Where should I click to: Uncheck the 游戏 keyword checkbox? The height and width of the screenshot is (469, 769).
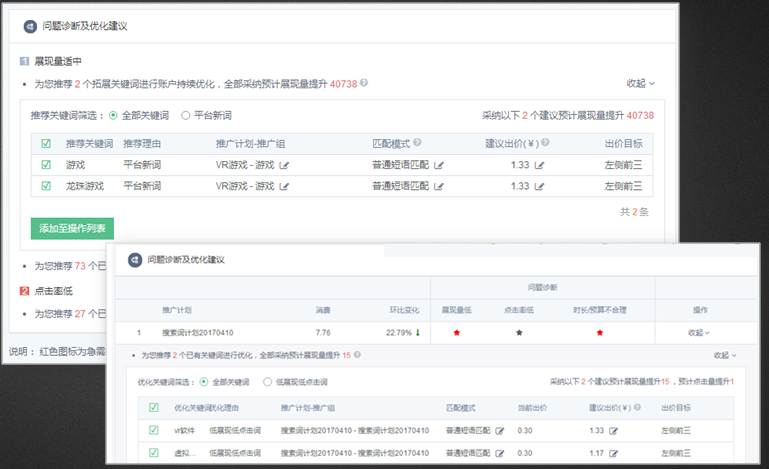(x=46, y=165)
